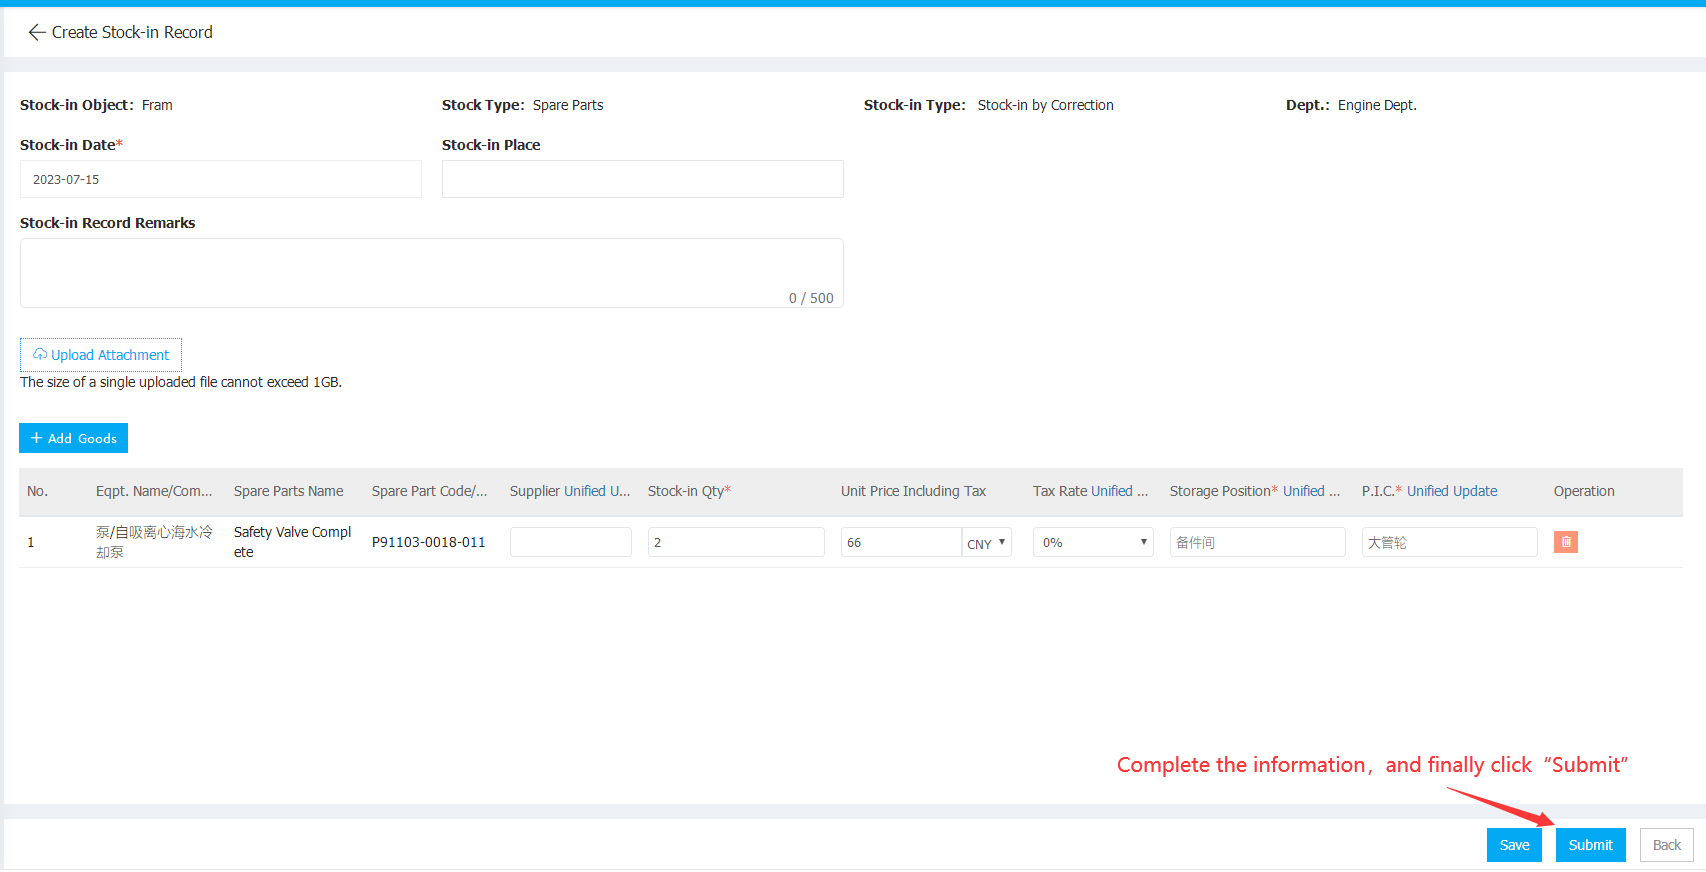1706x872 pixels.
Task: Click the equipment name cell in row 1
Action: (154, 542)
